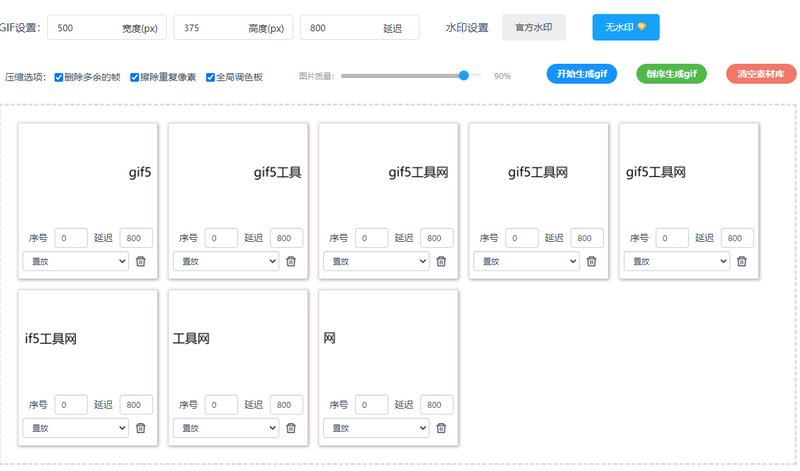The width and height of the screenshot is (800, 471).
Task: Open the 置放 dropdown on the "工具网" frame
Action: (x=226, y=428)
